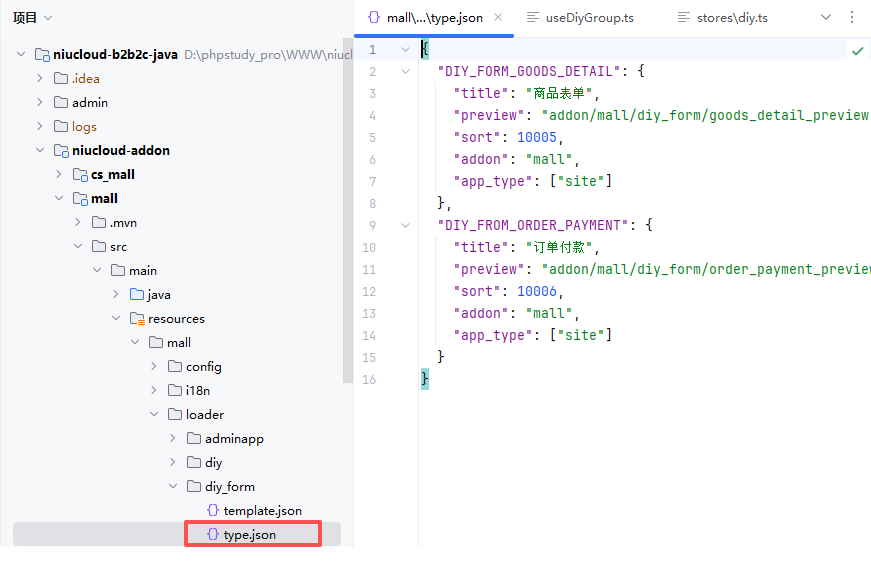Fold the DIY_FORM_GOODS_DETAIL block on line 2

pyautogui.click(x=405, y=72)
